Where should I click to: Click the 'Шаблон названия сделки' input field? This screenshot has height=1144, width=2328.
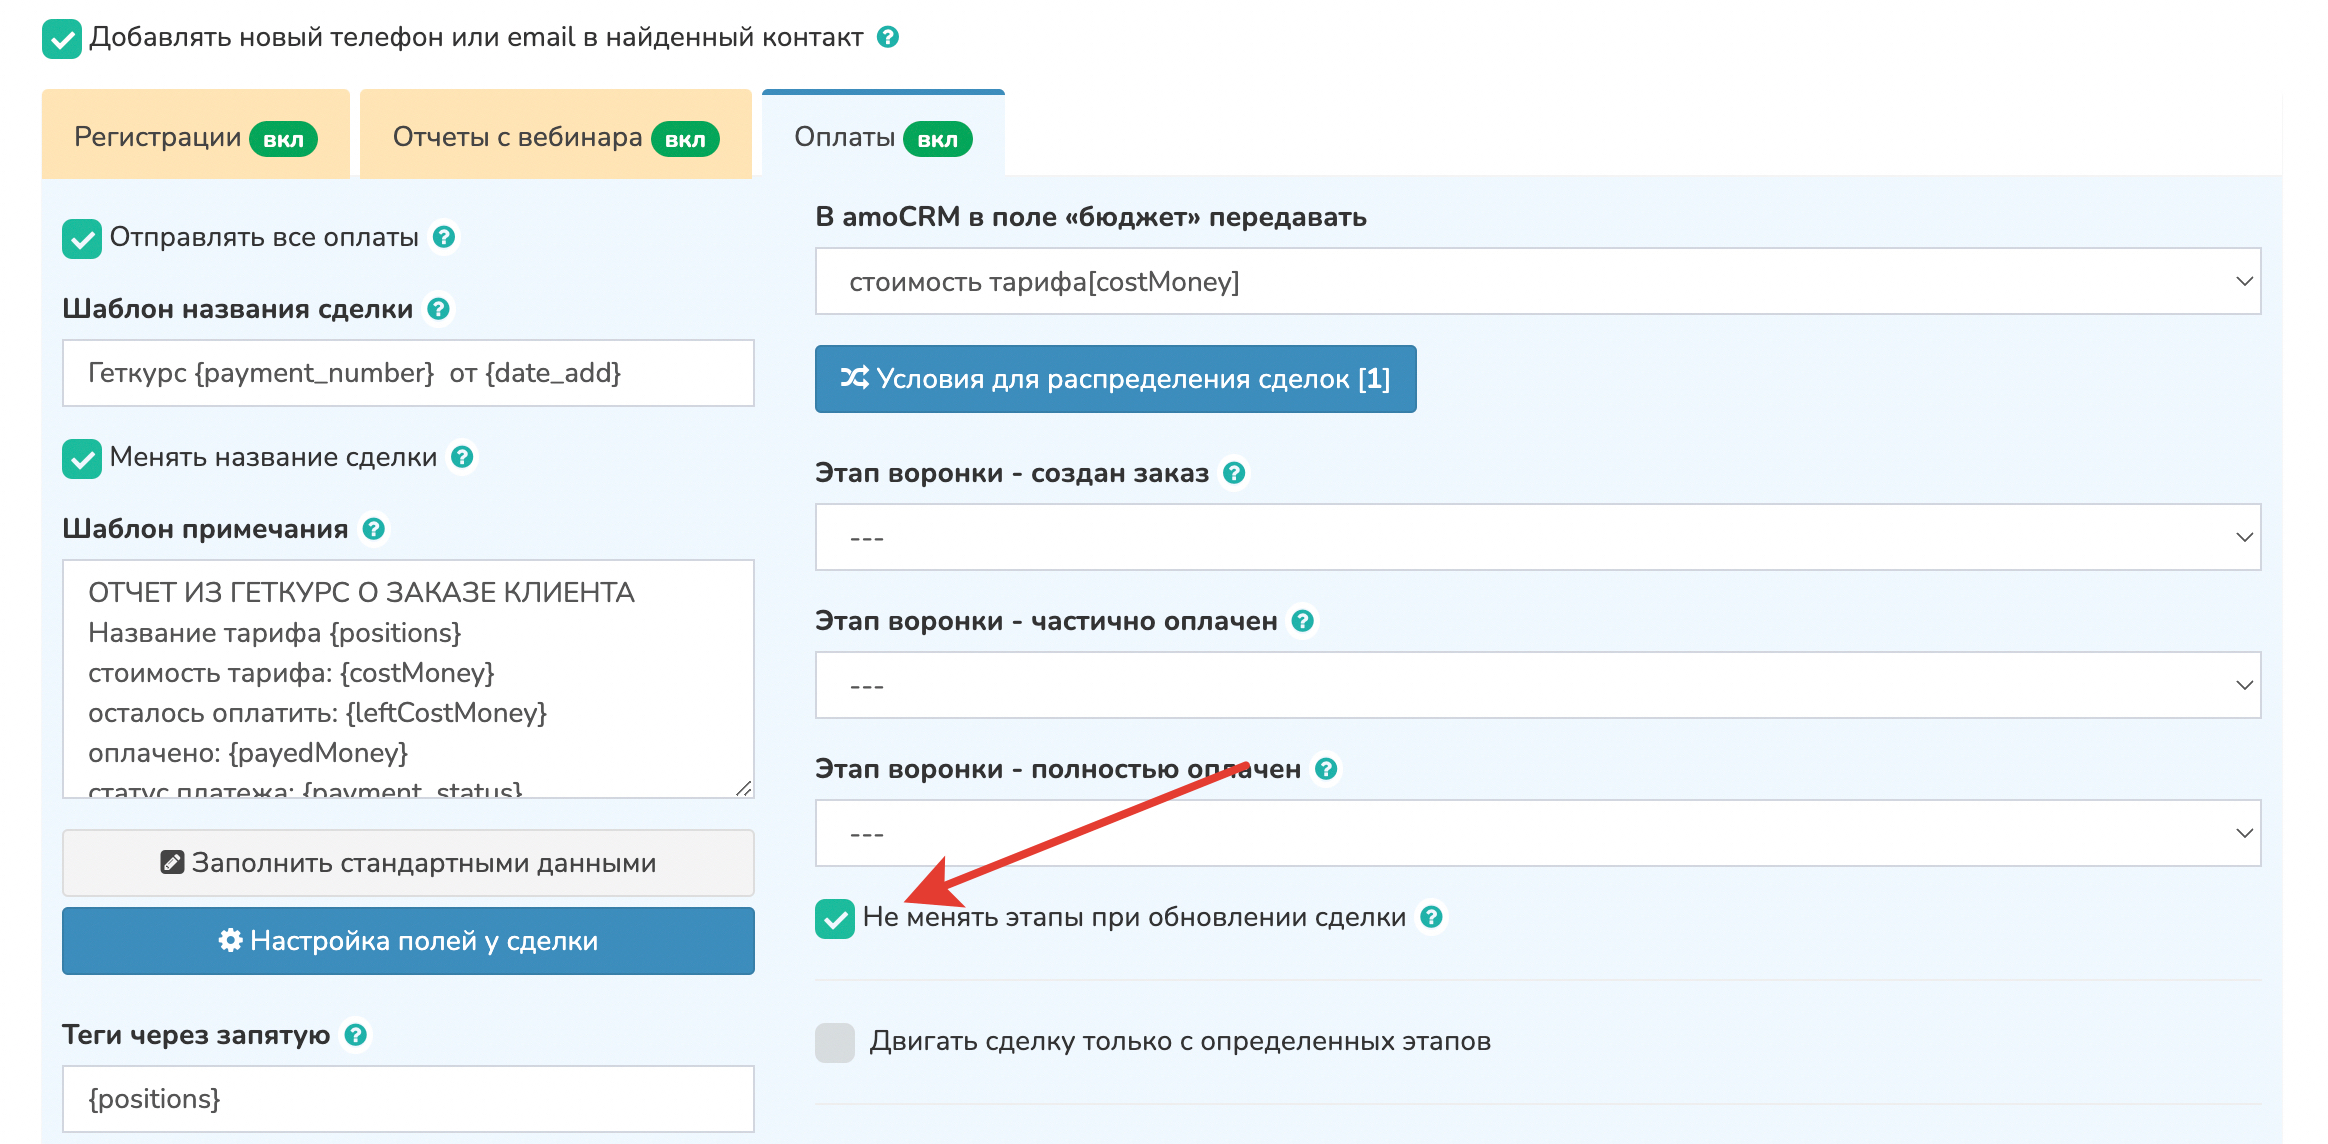(408, 373)
